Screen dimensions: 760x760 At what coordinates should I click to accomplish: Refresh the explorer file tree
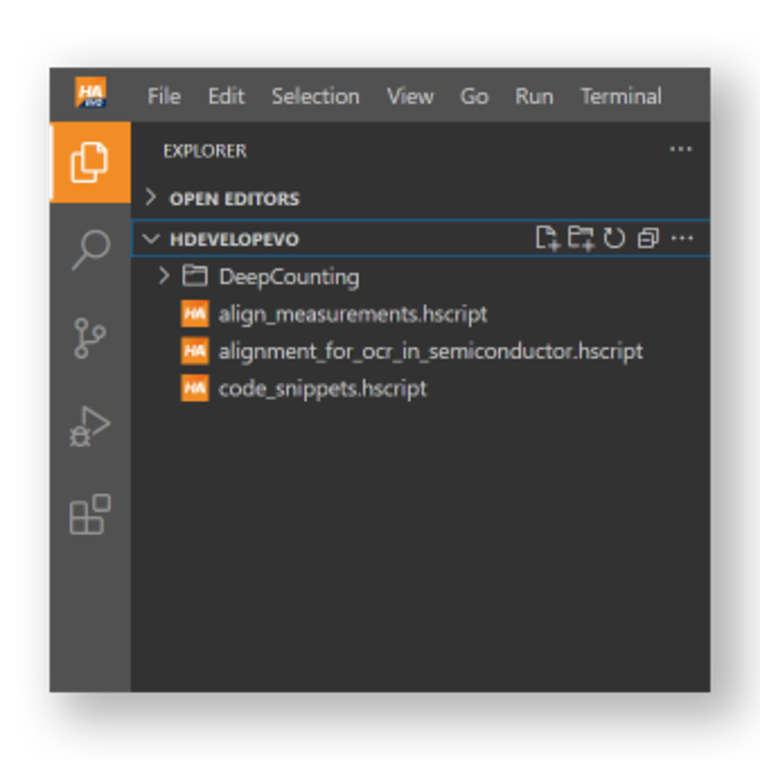[x=614, y=238]
